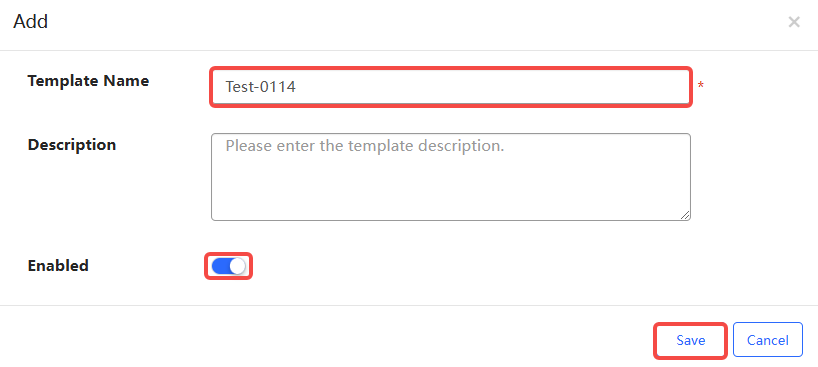Select the Cancel option beside Save
This screenshot has width=818, height=367.
tap(767, 340)
